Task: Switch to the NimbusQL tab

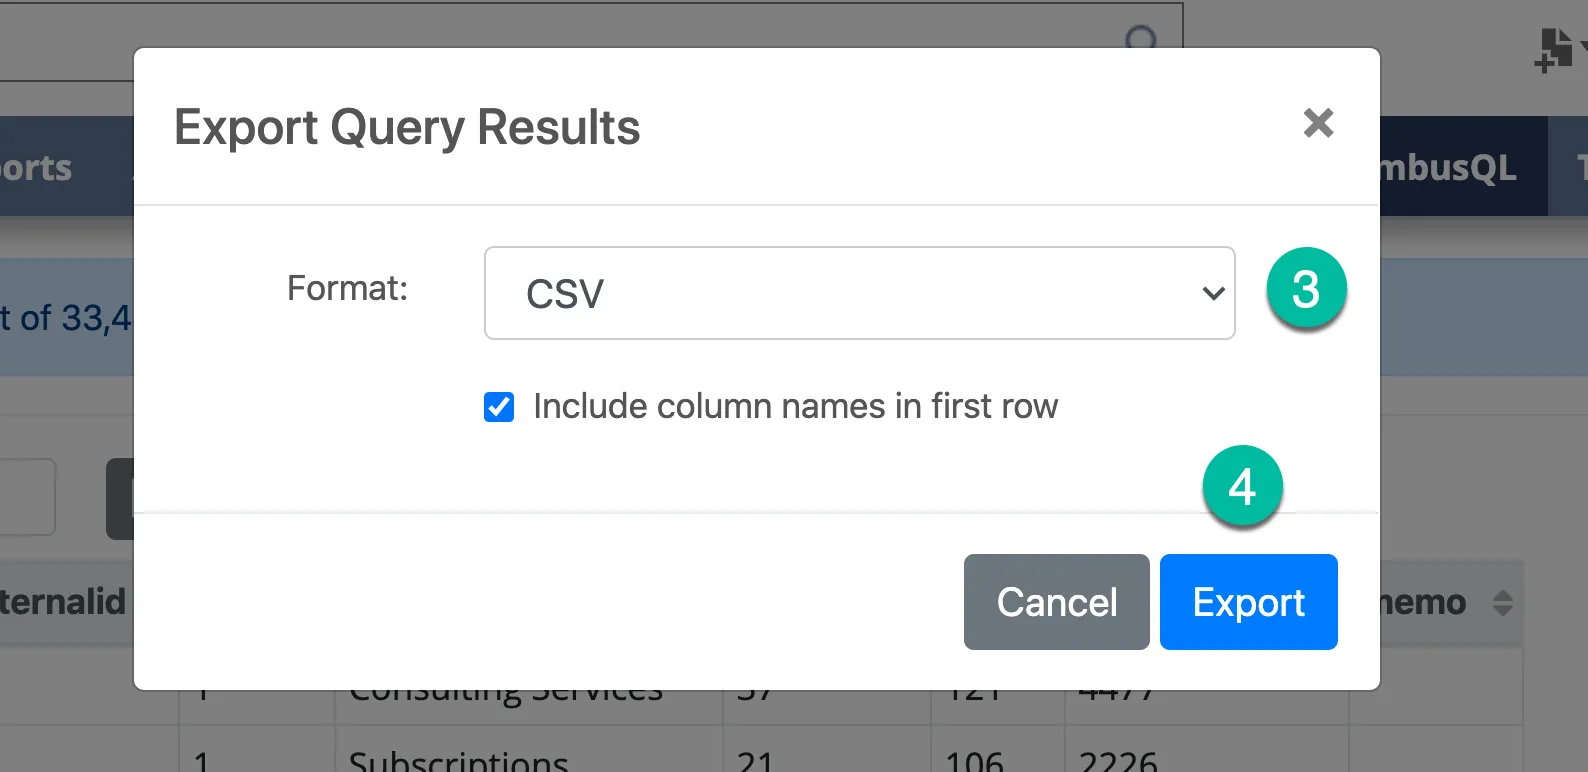Action: coord(1448,167)
